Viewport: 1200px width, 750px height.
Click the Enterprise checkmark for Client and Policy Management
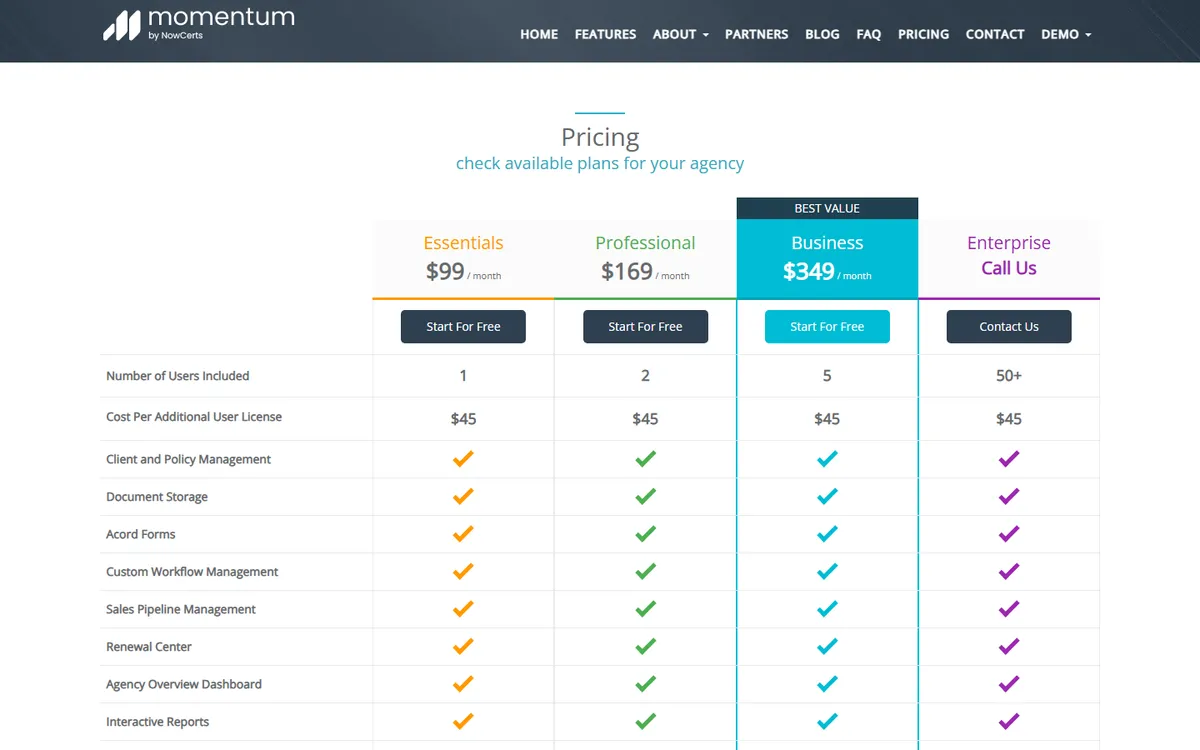click(1009, 459)
